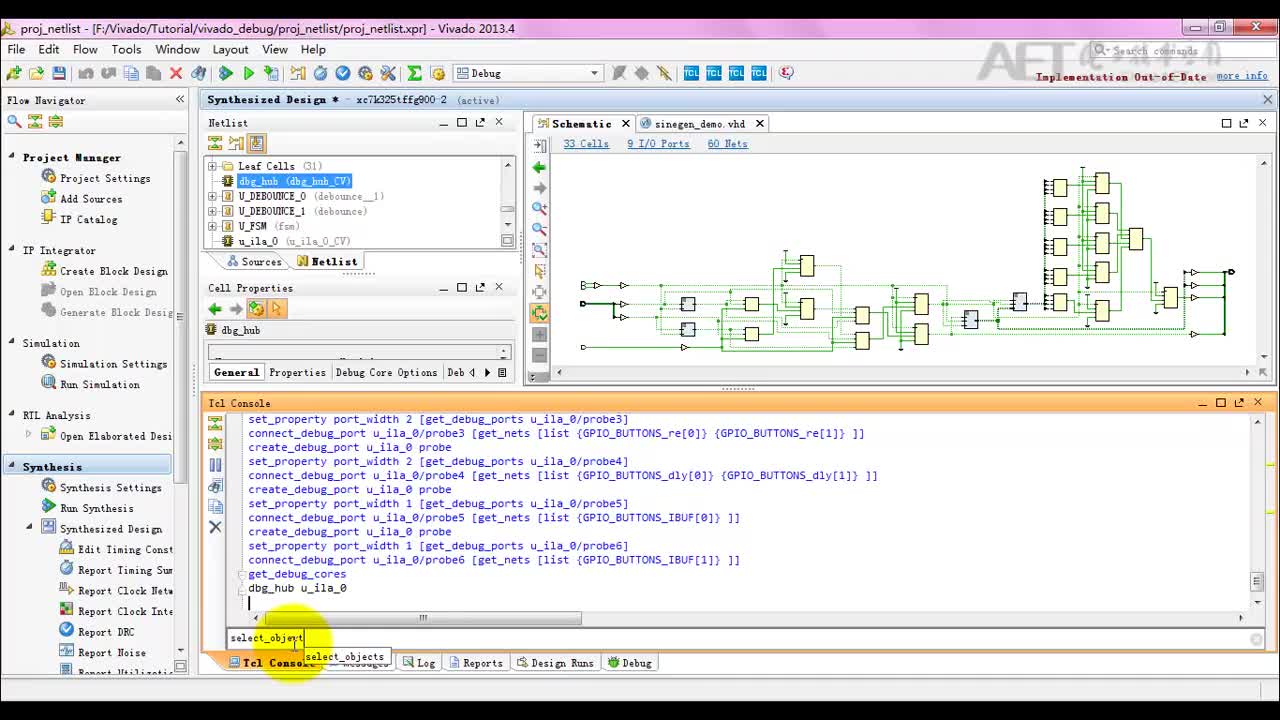Image resolution: width=1280 pixels, height=720 pixels.
Task: Select u_ila_0 in the Netlist tree
Action: (x=258, y=241)
